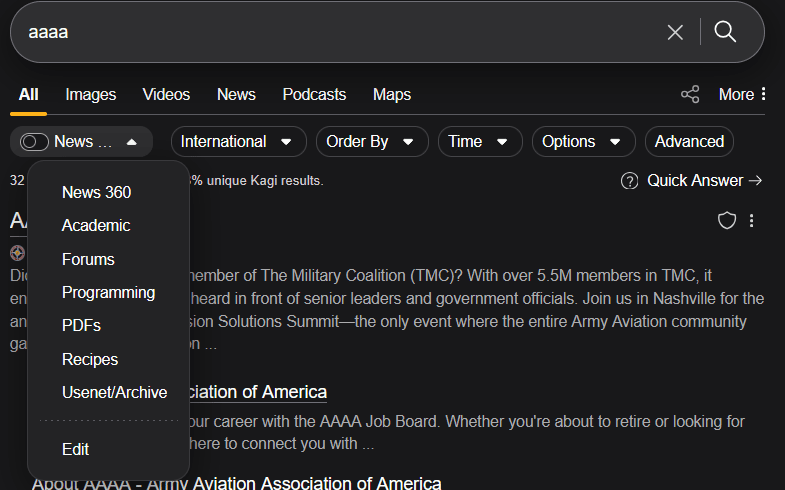This screenshot has width=785, height=490.
Task: Switch to the Images tab
Action: 91,94
